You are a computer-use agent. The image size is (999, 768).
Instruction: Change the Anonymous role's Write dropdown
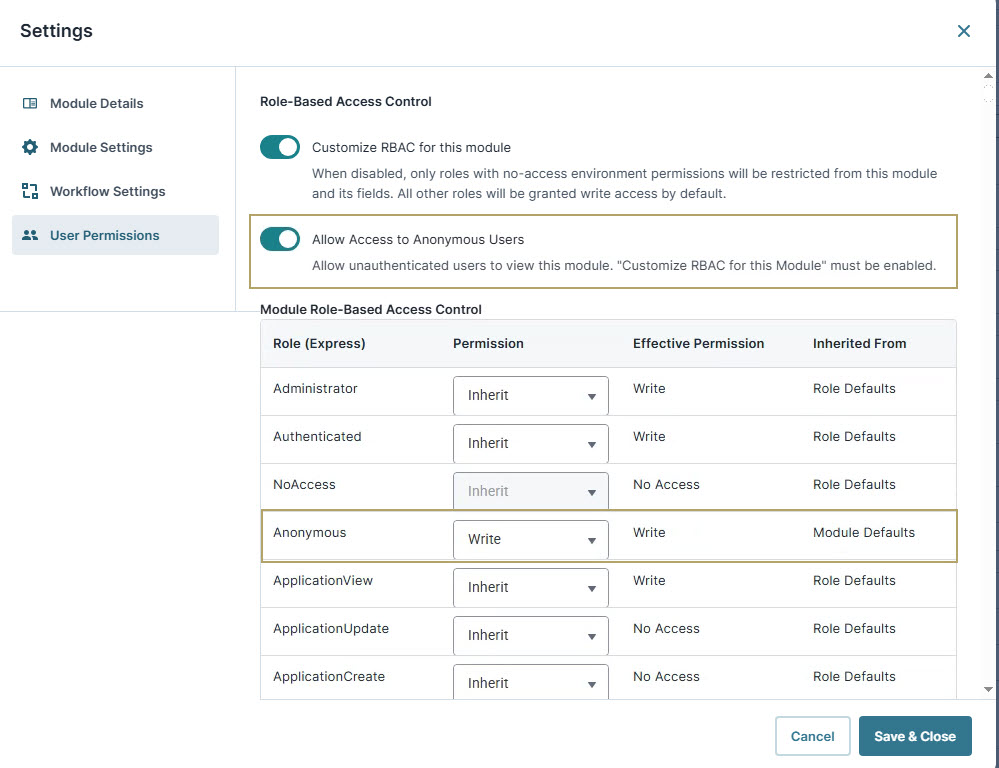(x=530, y=539)
